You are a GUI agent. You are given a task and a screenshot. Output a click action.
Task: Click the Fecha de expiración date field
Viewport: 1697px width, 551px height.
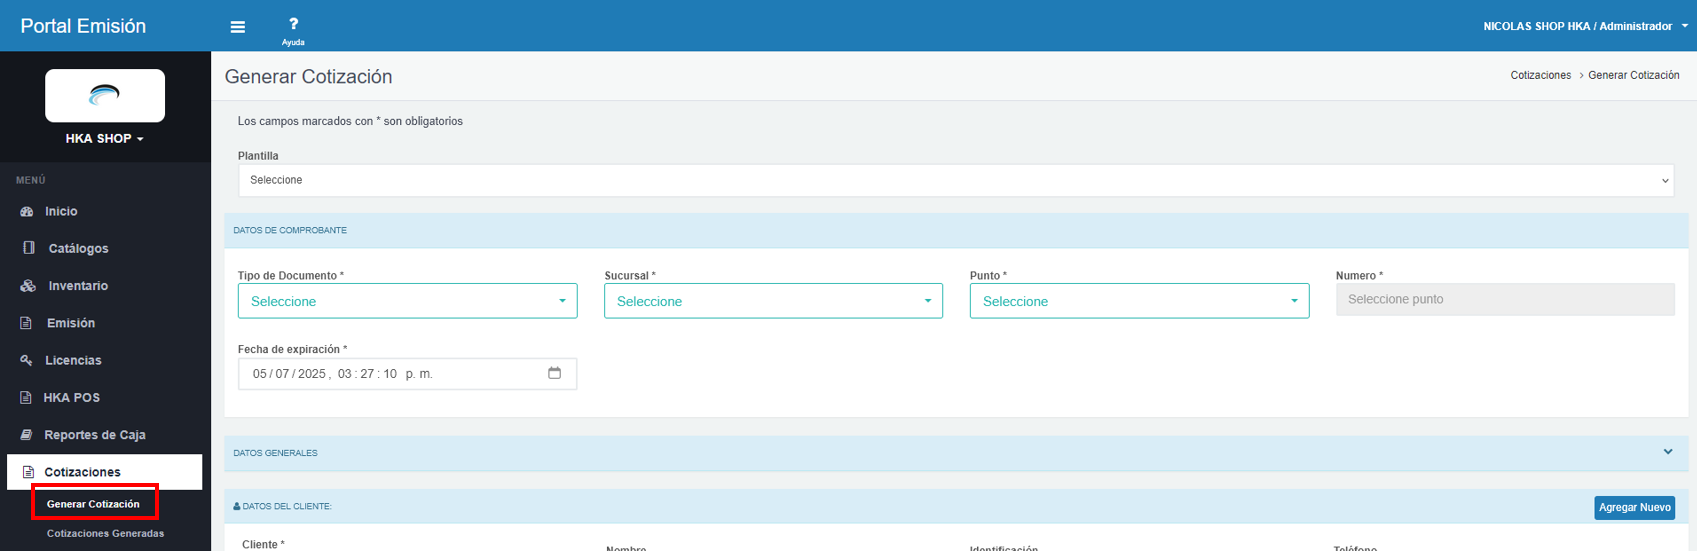coord(390,373)
